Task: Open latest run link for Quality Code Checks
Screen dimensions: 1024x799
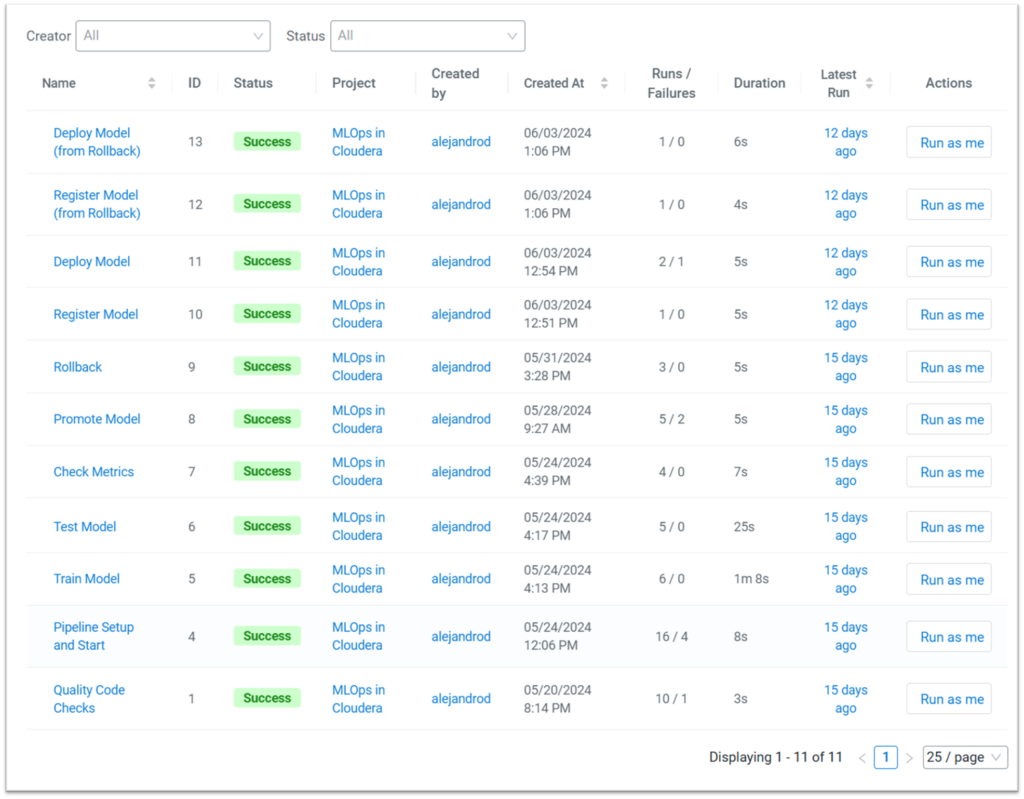Action: click(x=846, y=699)
